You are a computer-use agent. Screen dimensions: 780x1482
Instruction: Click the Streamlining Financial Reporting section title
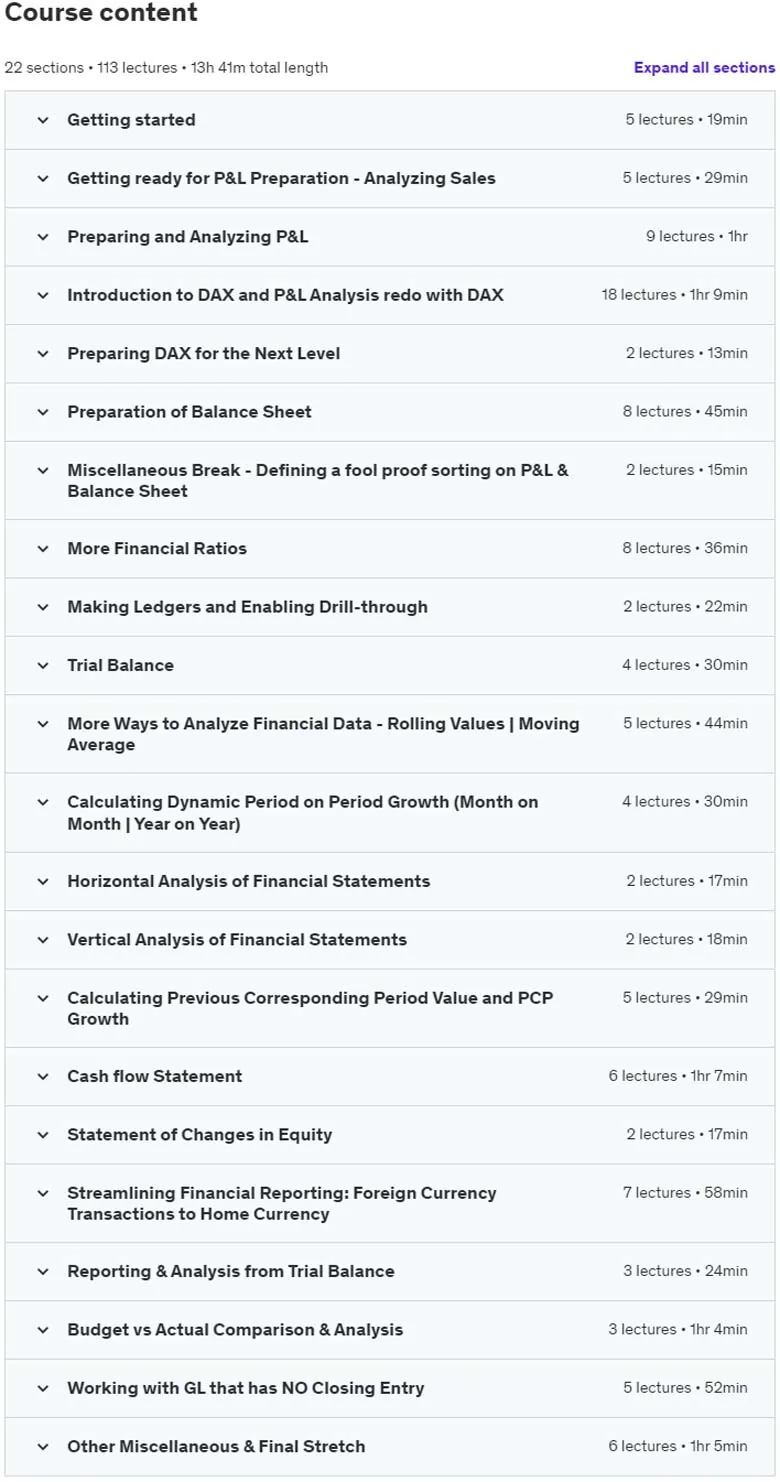[x=282, y=1203]
